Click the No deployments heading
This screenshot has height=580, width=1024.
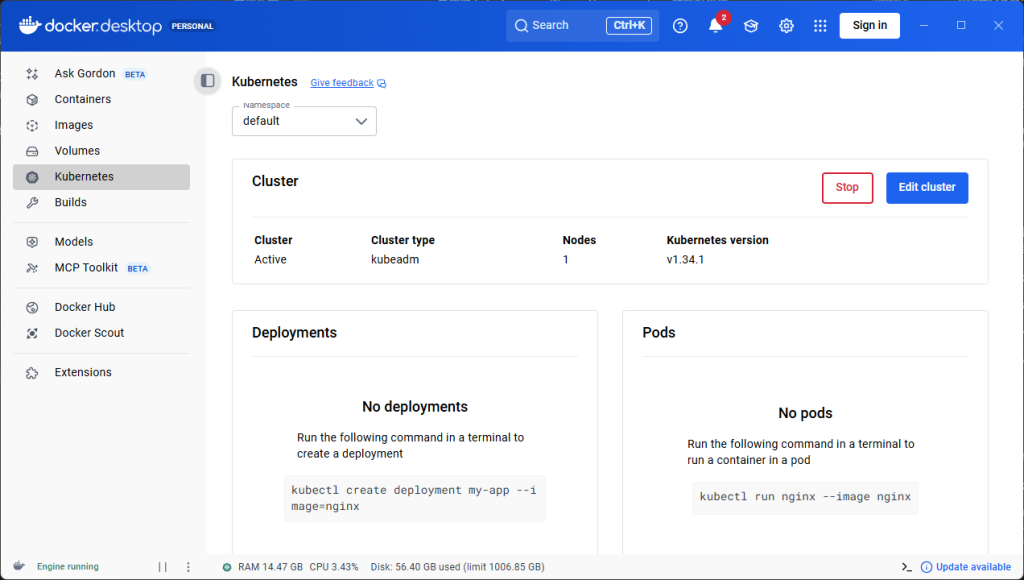tap(415, 406)
